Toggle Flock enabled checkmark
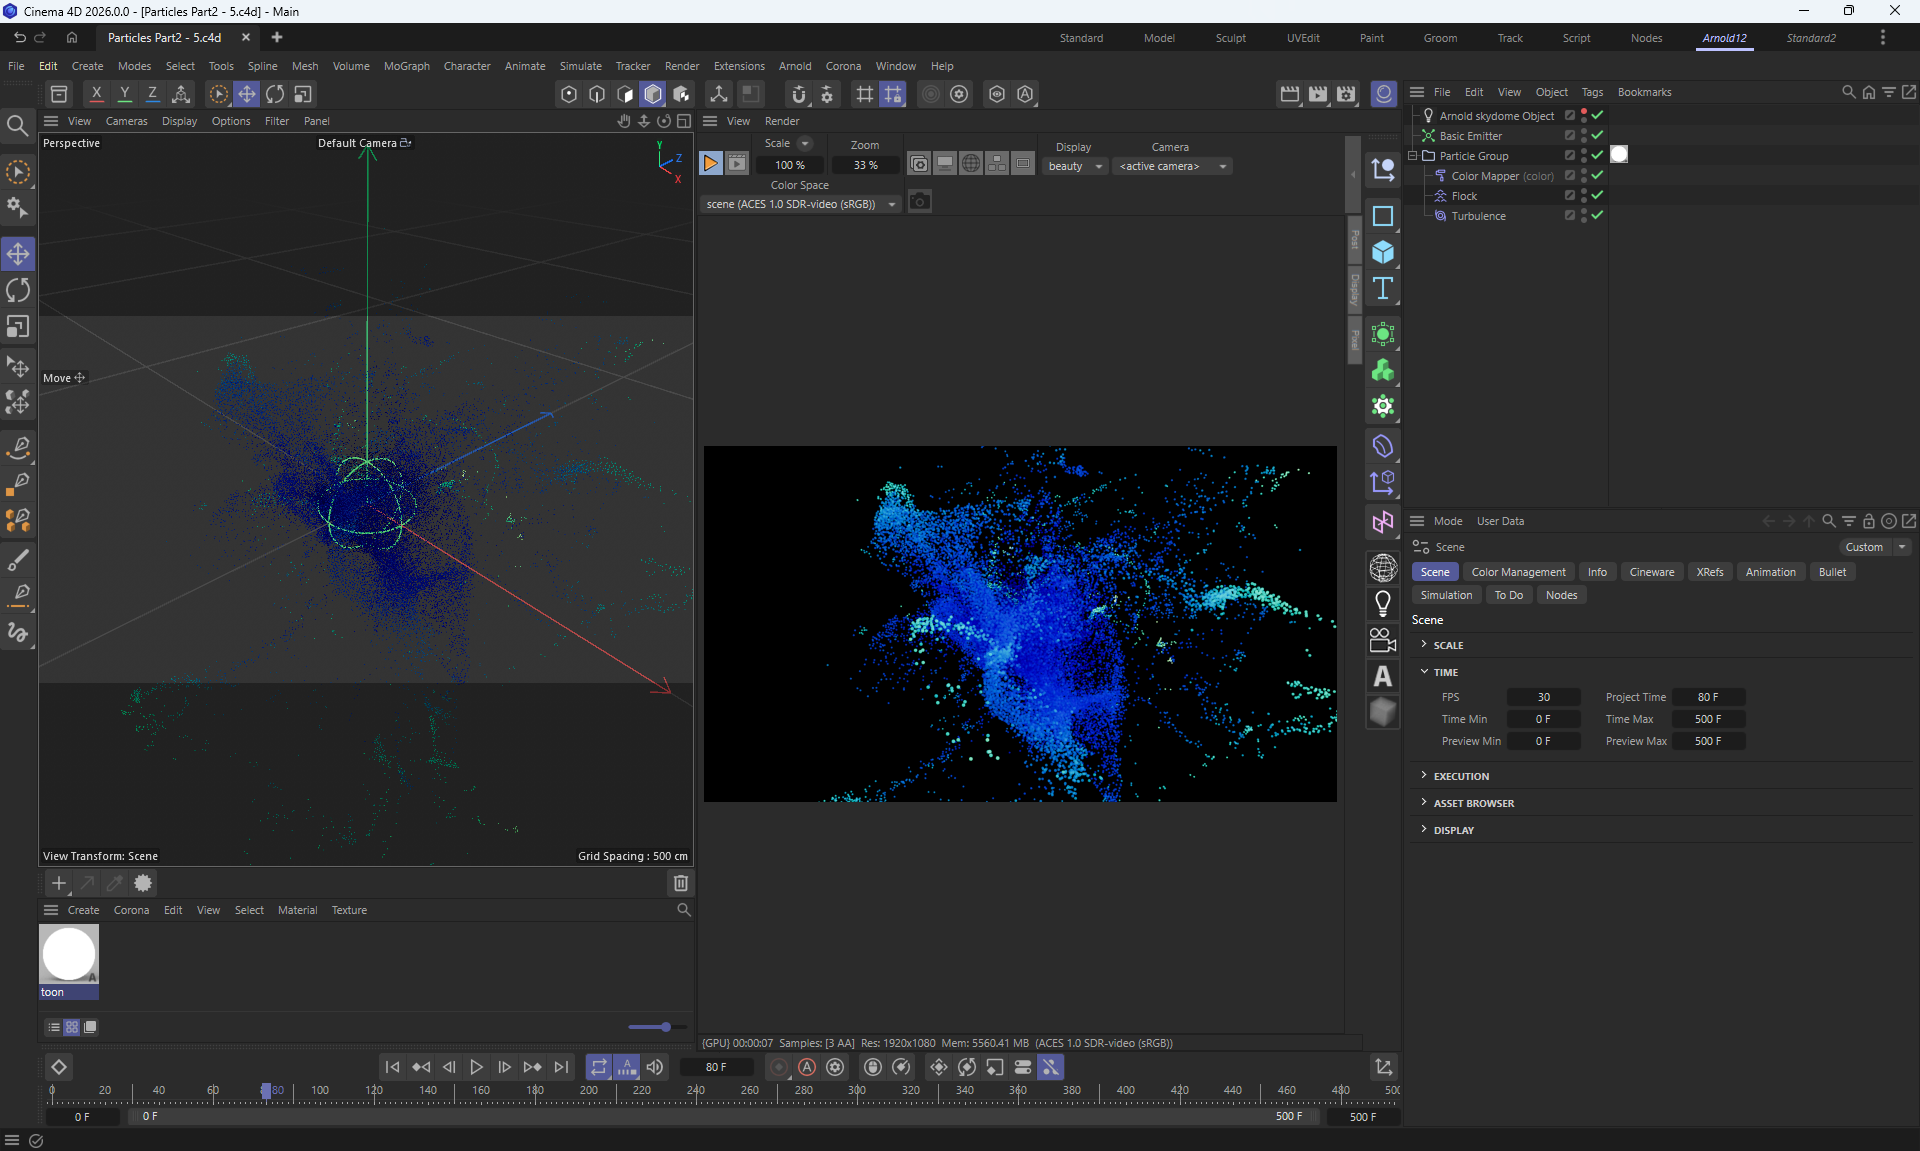 (x=1597, y=195)
